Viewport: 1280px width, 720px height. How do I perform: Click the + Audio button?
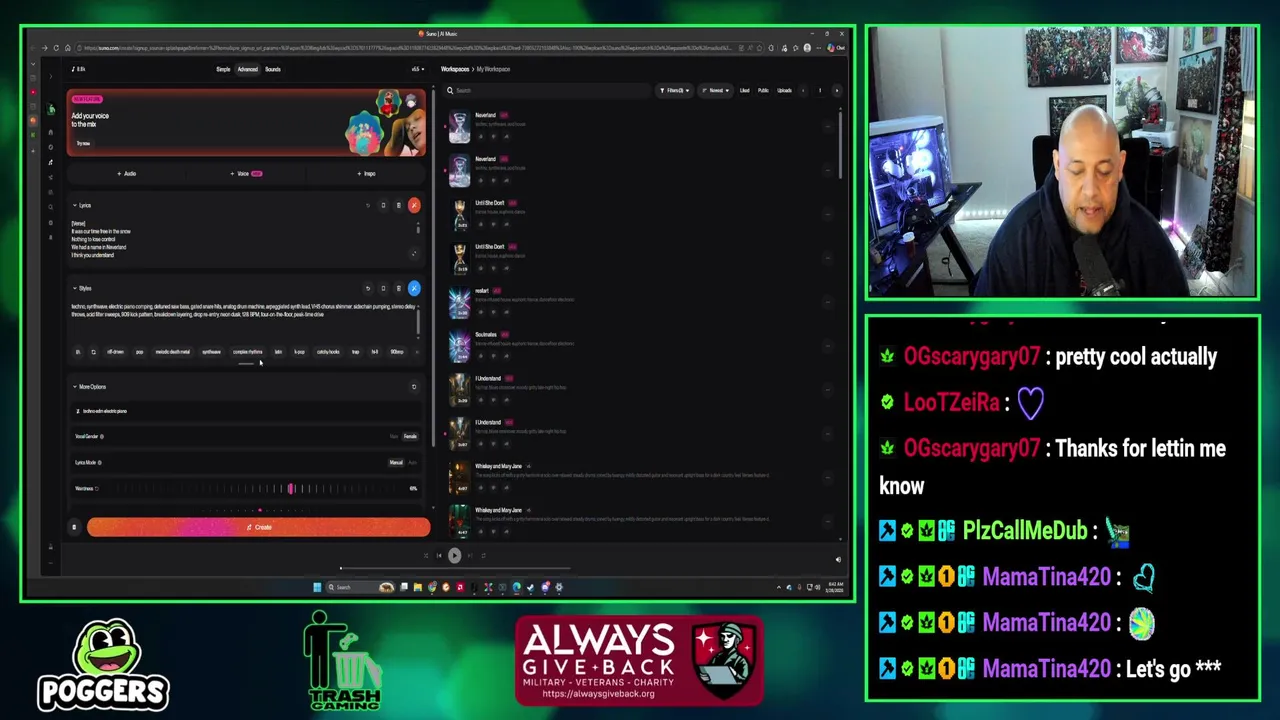pos(126,174)
